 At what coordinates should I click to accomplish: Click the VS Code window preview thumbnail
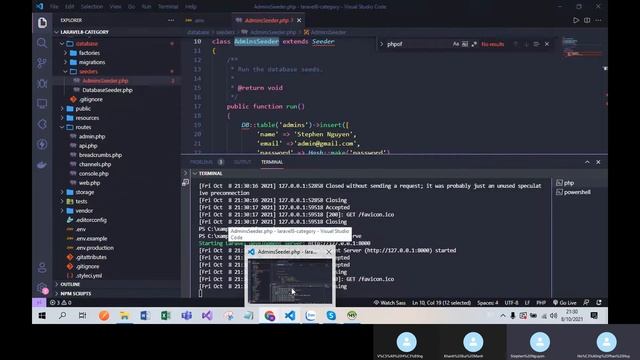pyautogui.click(x=290, y=282)
